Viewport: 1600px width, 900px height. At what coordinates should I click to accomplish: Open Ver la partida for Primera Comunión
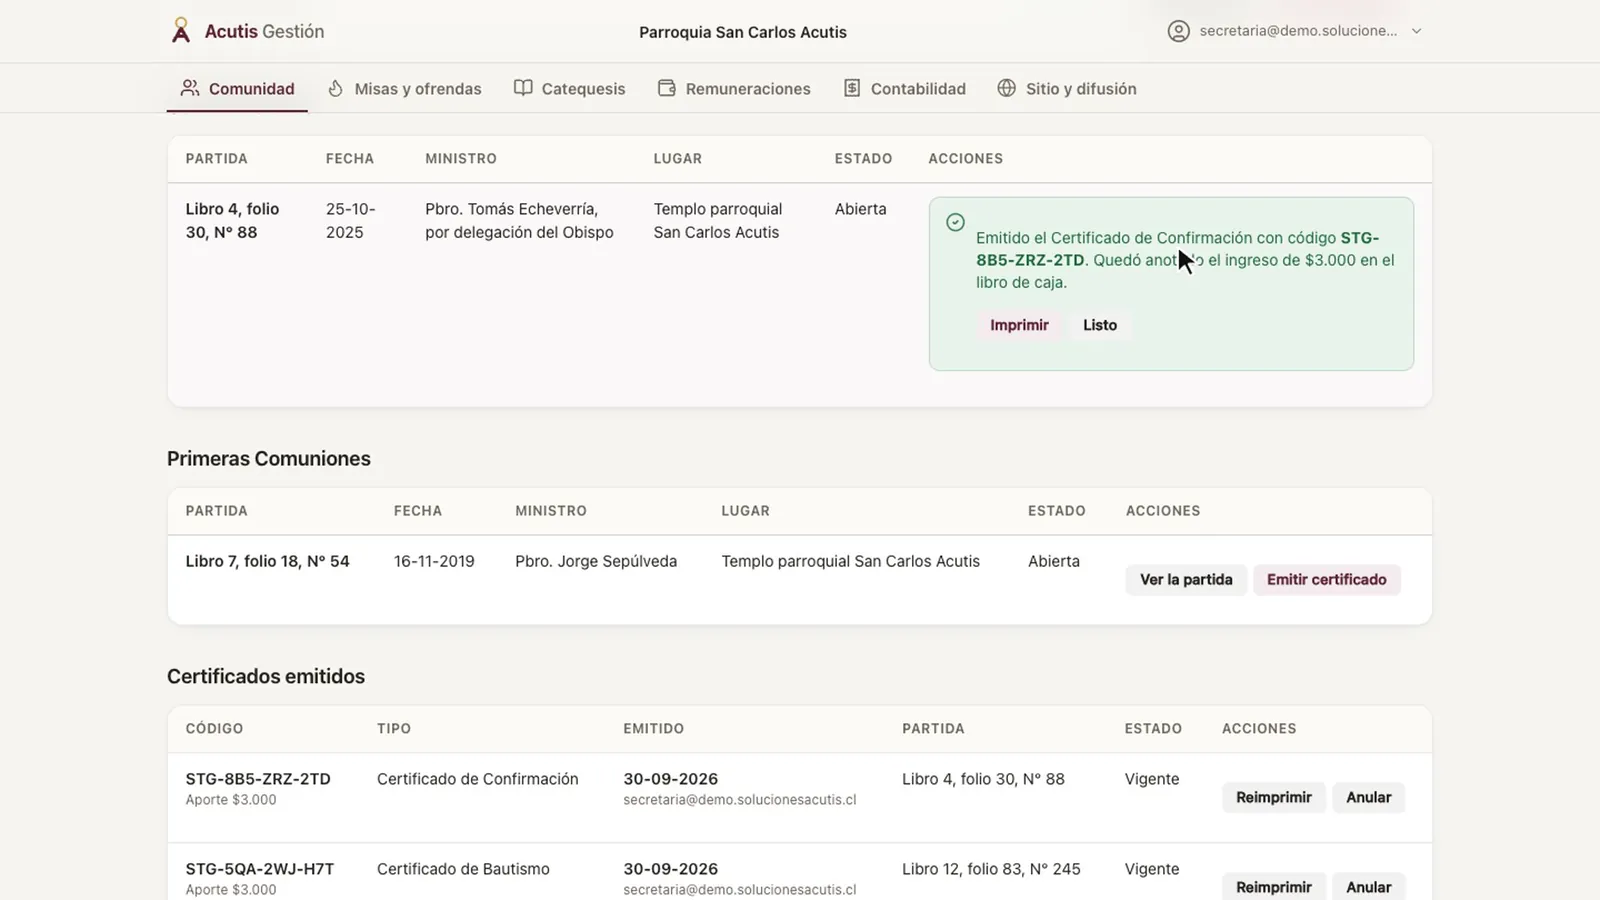pyautogui.click(x=1186, y=580)
